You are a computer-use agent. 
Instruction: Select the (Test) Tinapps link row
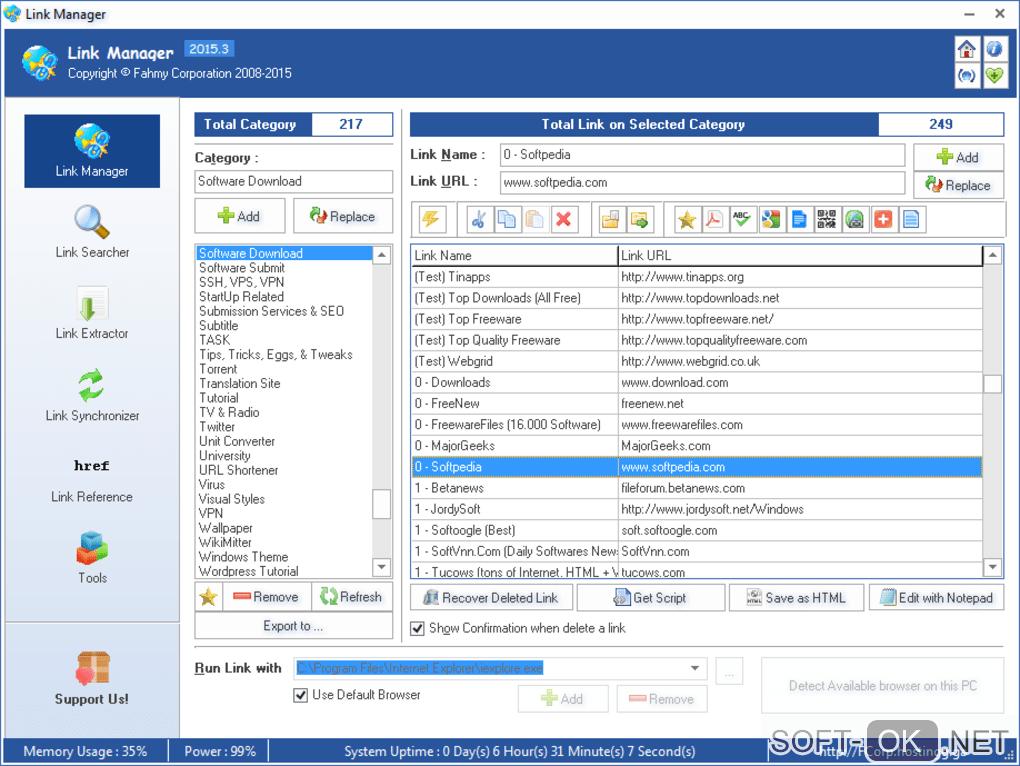pyautogui.click(x=697, y=277)
